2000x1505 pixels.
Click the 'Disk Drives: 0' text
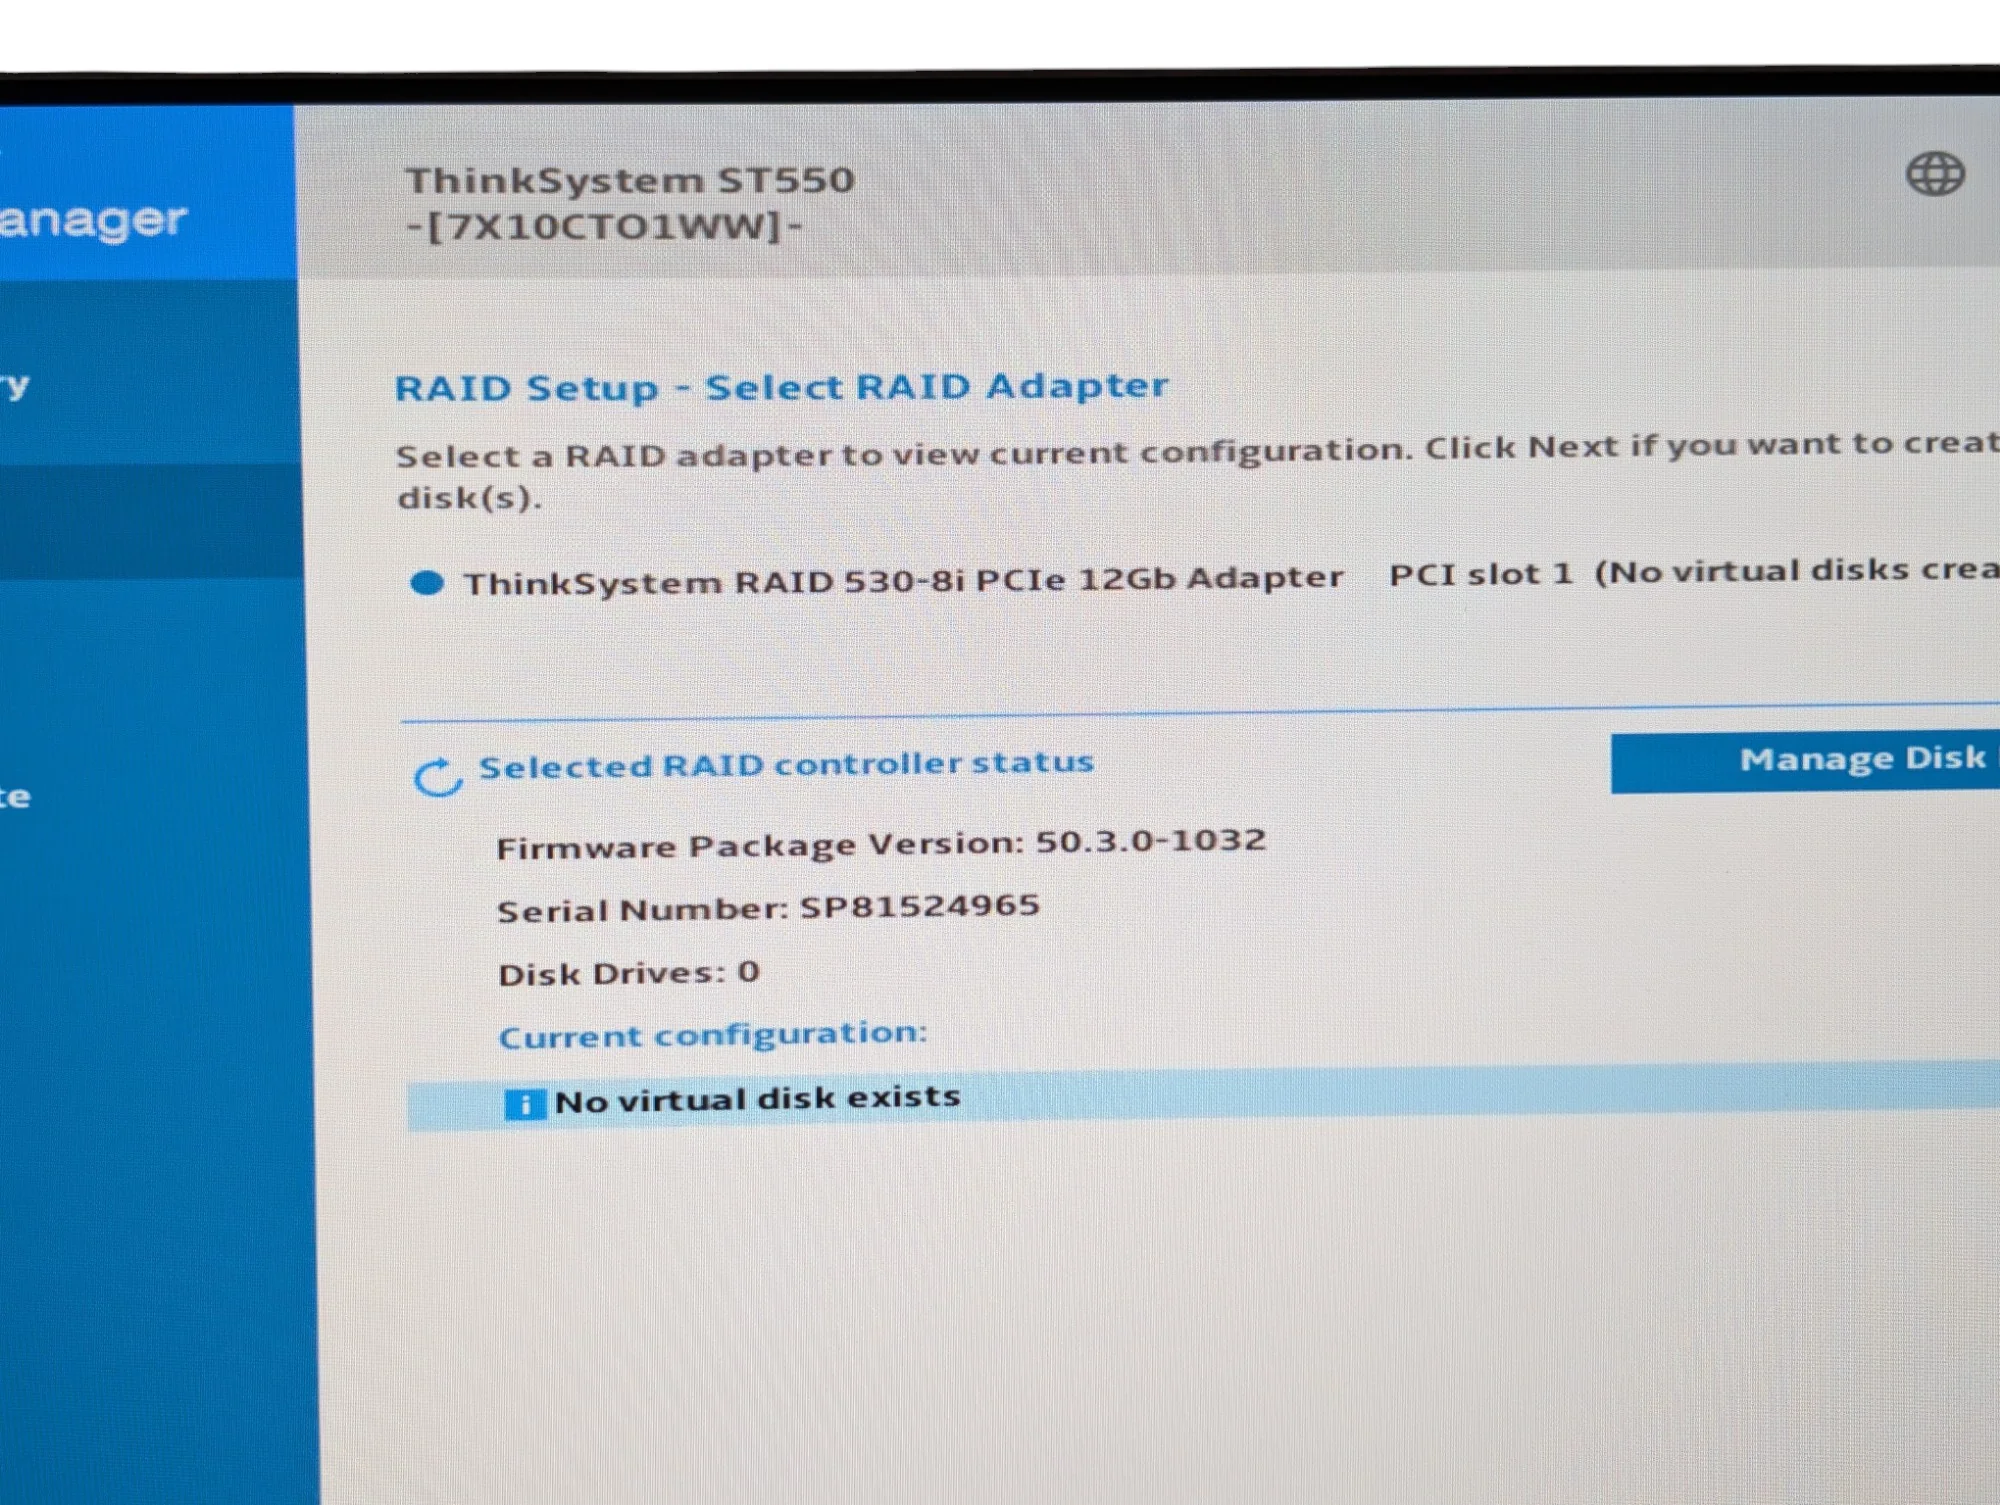(x=629, y=973)
